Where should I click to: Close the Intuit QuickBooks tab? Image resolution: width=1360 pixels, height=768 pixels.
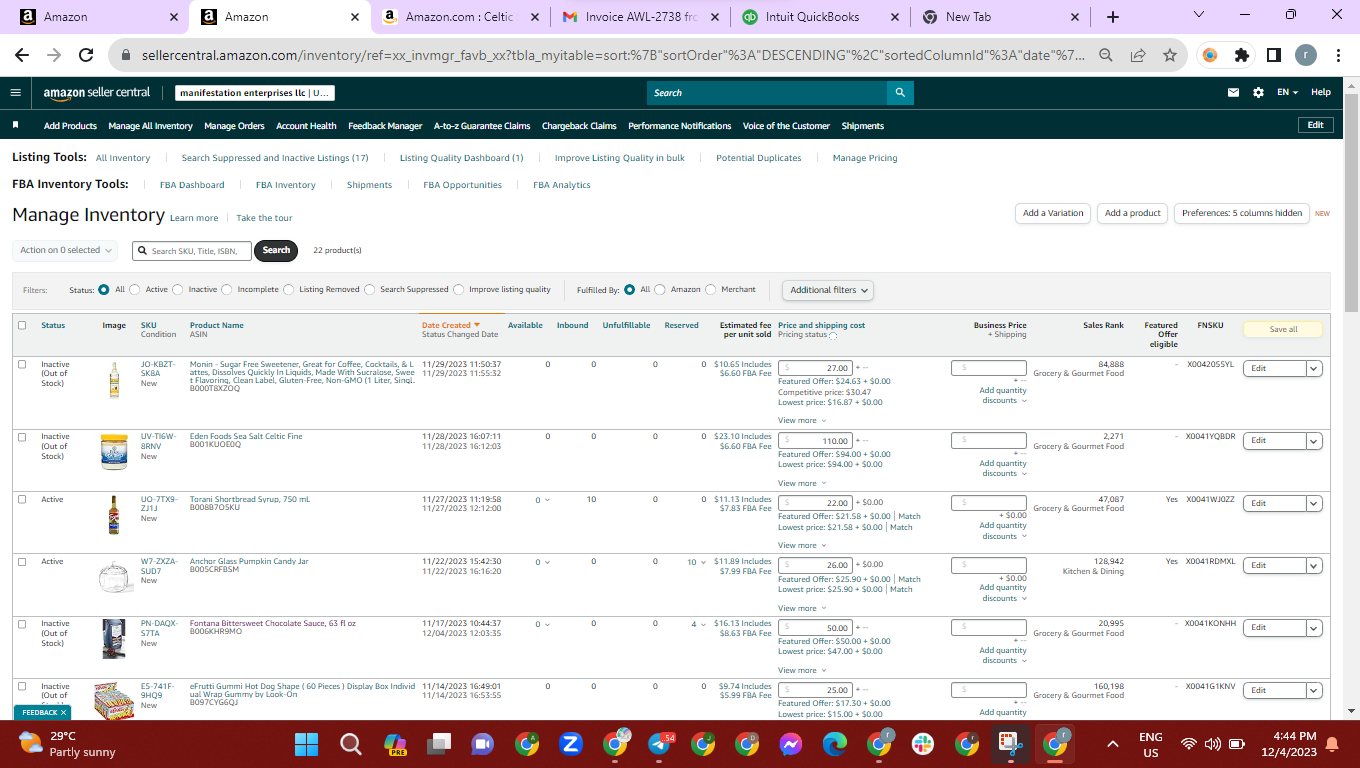[894, 17]
